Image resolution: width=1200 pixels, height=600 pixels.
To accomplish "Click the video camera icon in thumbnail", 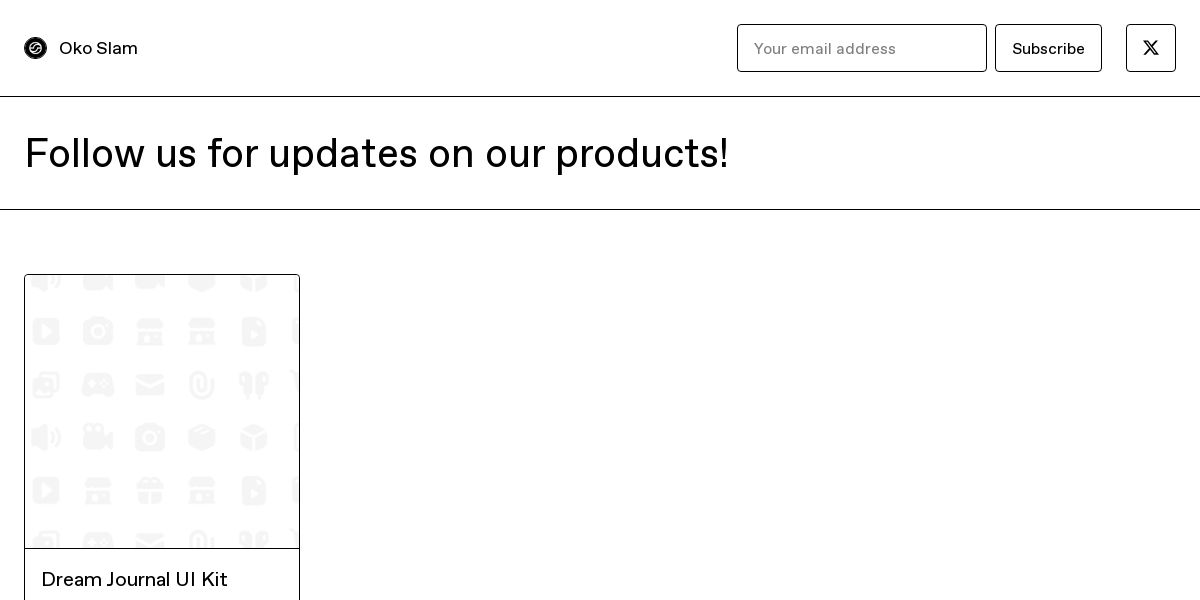I will [98, 437].
